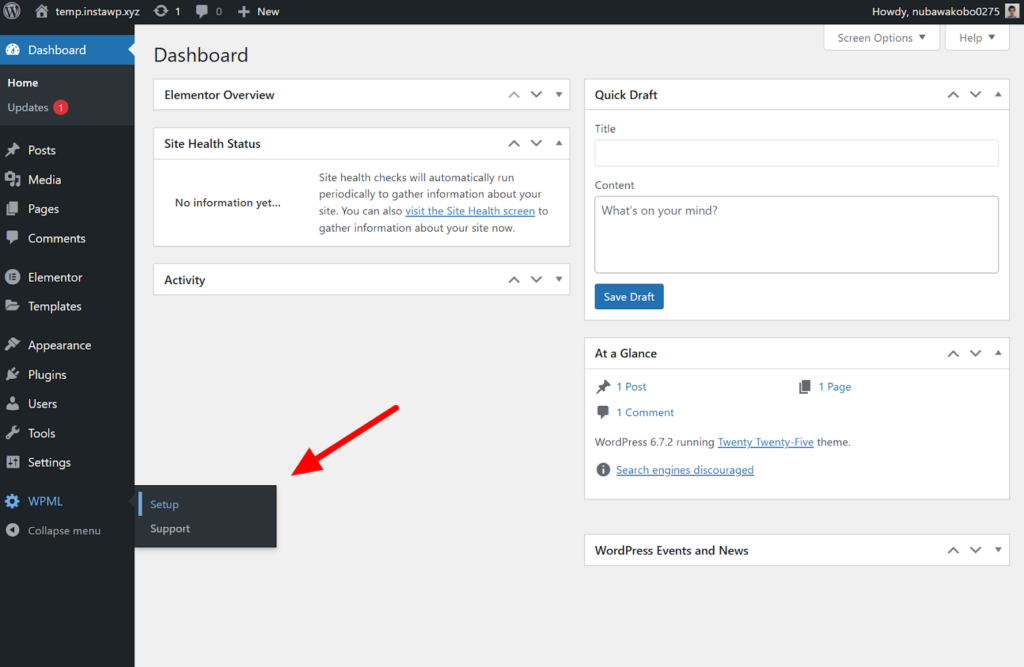The width and height of the screenshot is (1024, 667).
Task: Click the WPML gear icon in sidebar
Action: (12, 501)
